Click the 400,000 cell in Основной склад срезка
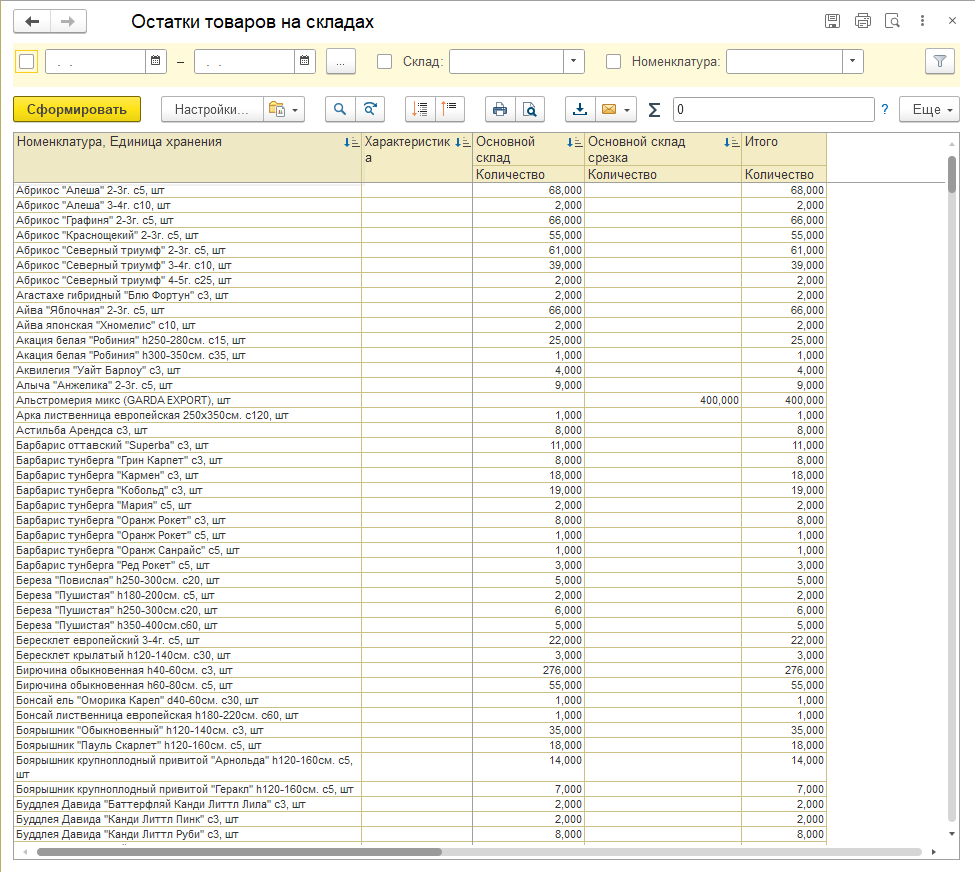Screen dimensions: 975x872 (x=663, y=401)
